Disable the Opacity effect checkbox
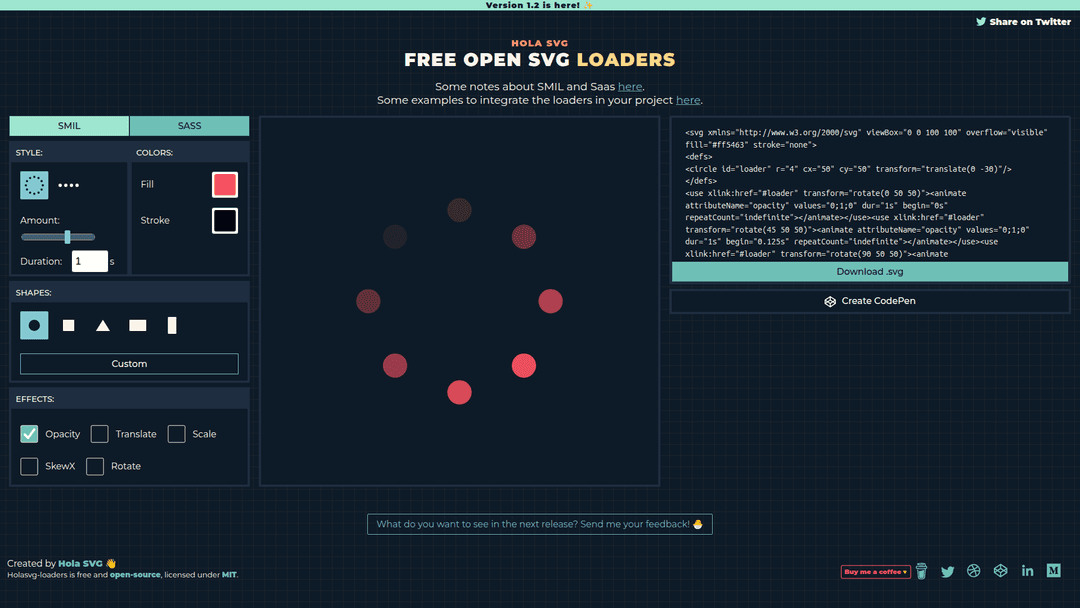The height and width of the screenshot is (608, 1080). pos(30,434)
